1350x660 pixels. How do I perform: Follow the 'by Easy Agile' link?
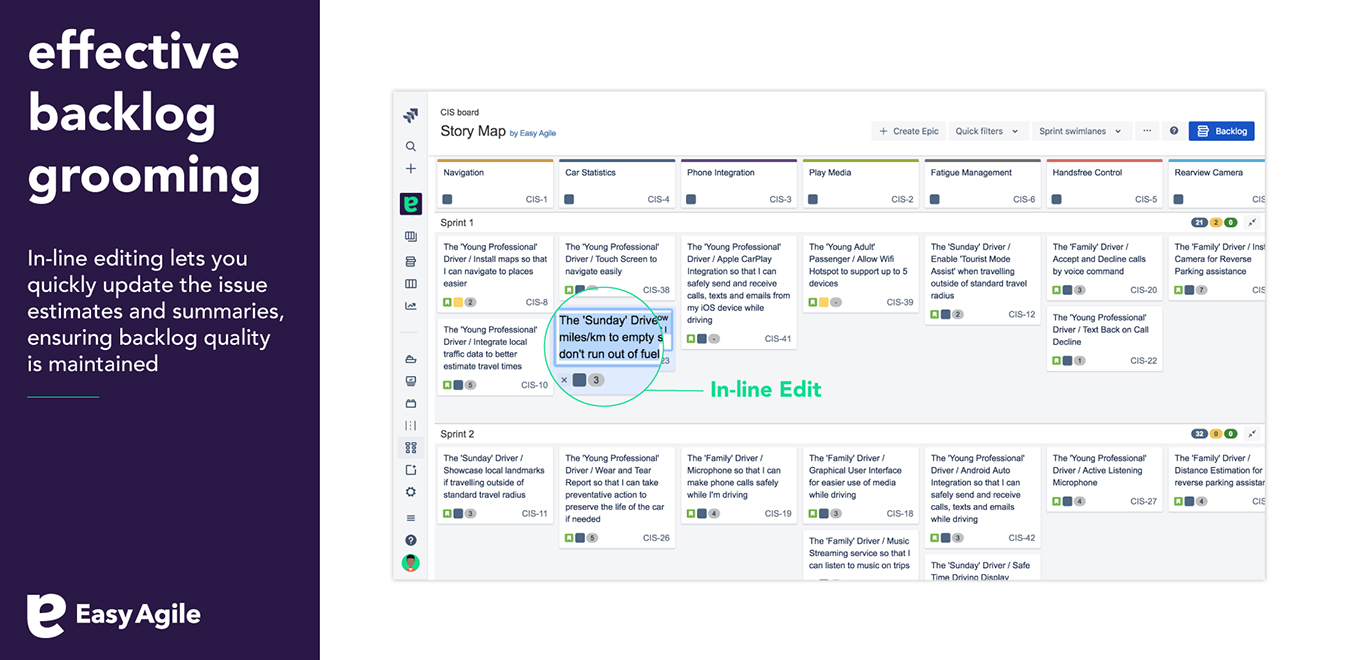coord(535,133)
